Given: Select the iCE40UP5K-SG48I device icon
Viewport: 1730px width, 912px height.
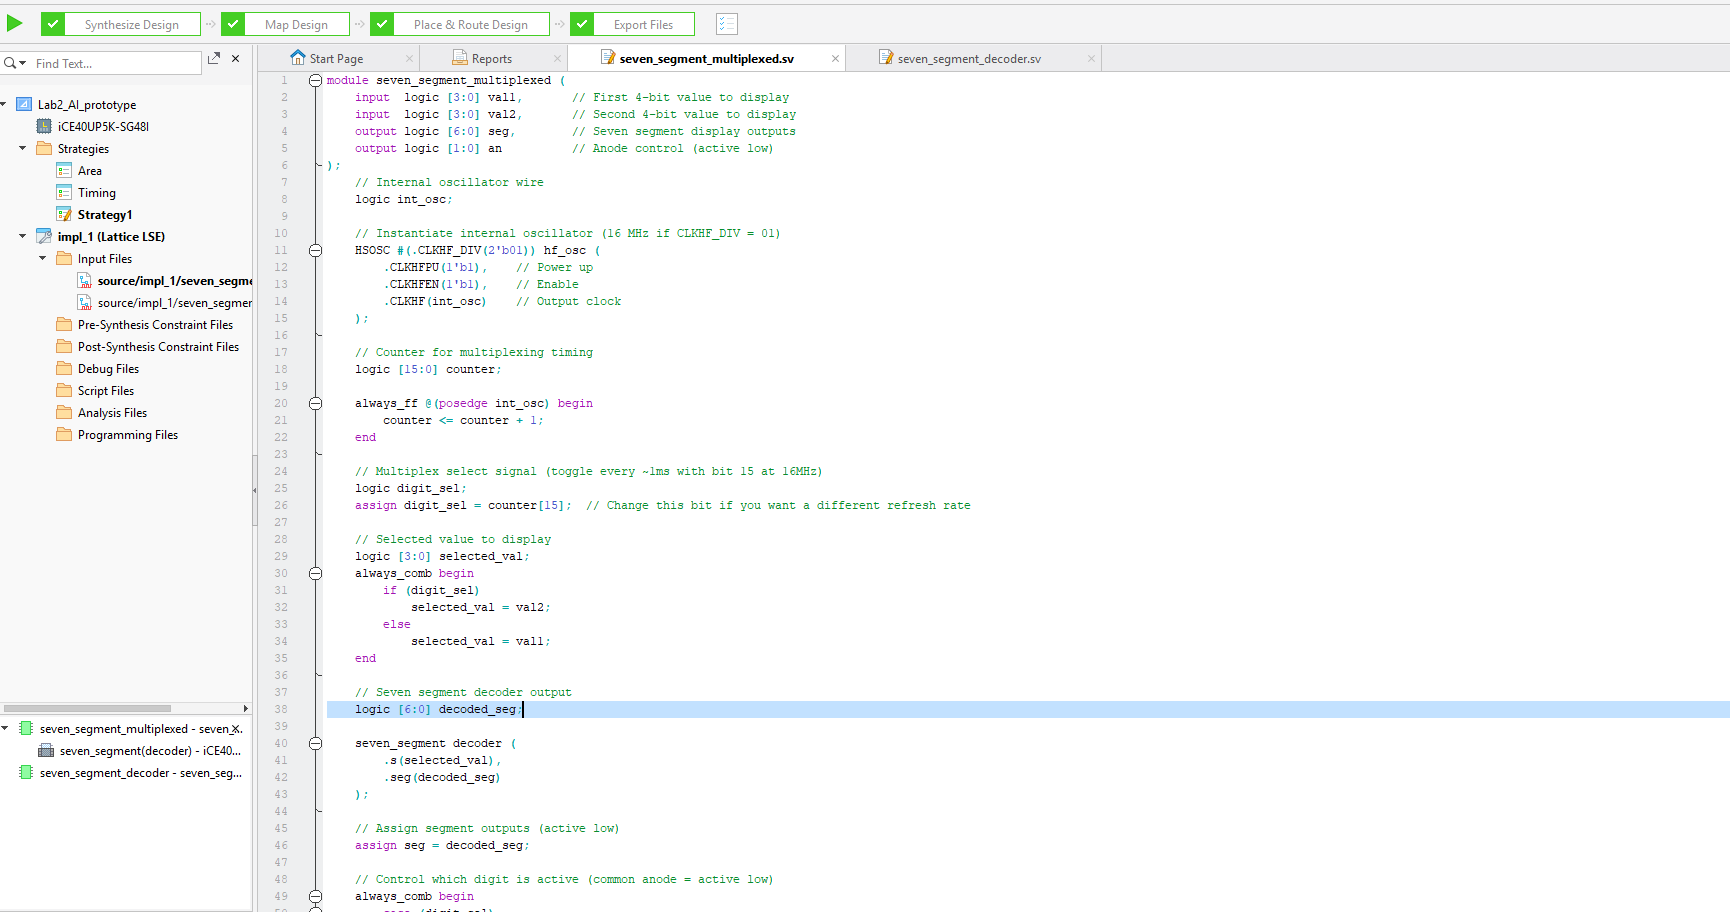Looking at the screenshot, I should click(44, 126).
